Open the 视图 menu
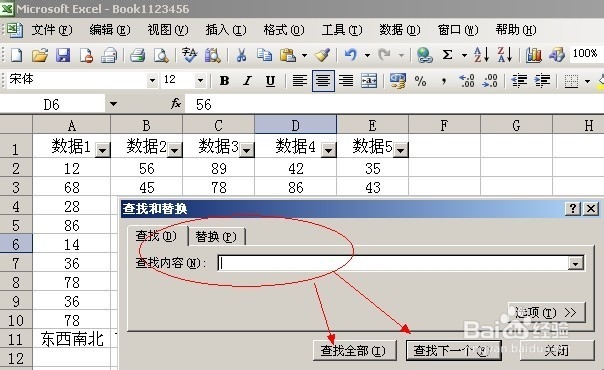Image resolution: width=604 pixels, height=370 pixels. coord(168,30)
